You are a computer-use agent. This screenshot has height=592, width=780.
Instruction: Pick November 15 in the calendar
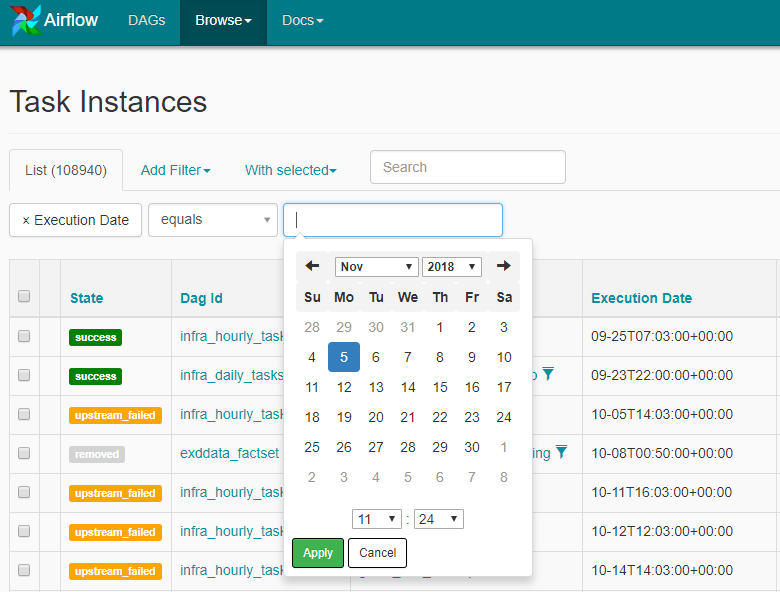point(440,387)
